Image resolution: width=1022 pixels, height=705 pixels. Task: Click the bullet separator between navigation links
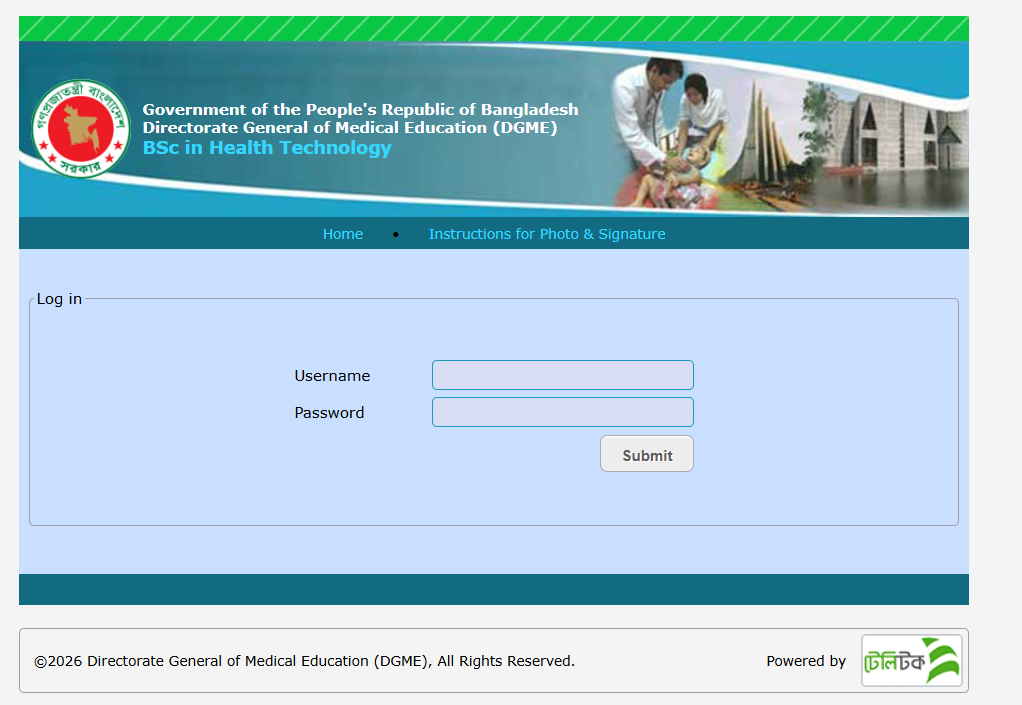pos(396,235)
